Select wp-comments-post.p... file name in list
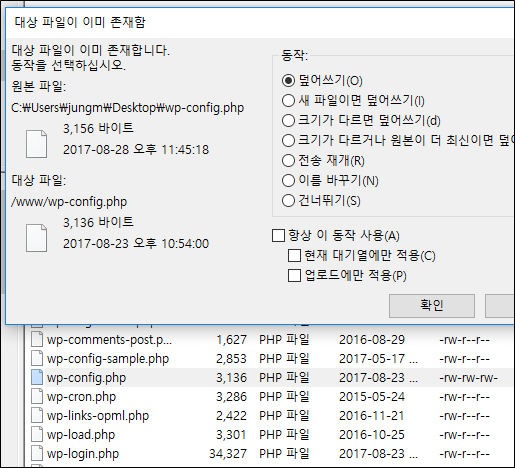Viewport: 515px width, 468px height. coord(109,340)
